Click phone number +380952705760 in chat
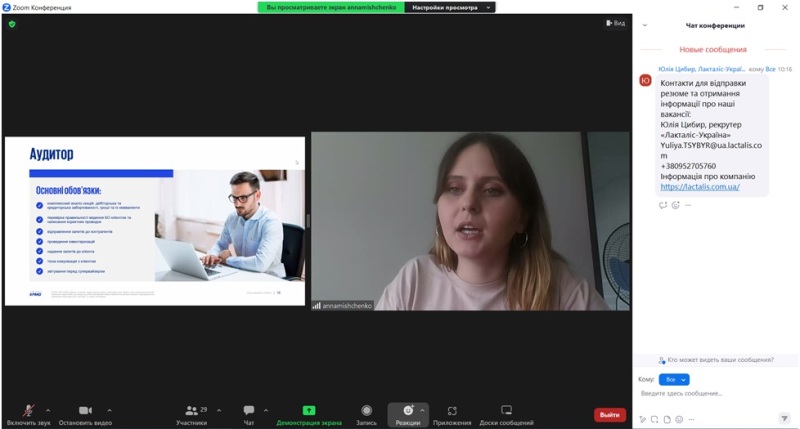Image resolution: width=800 pixels, height=429 pixels. point(688,166)
